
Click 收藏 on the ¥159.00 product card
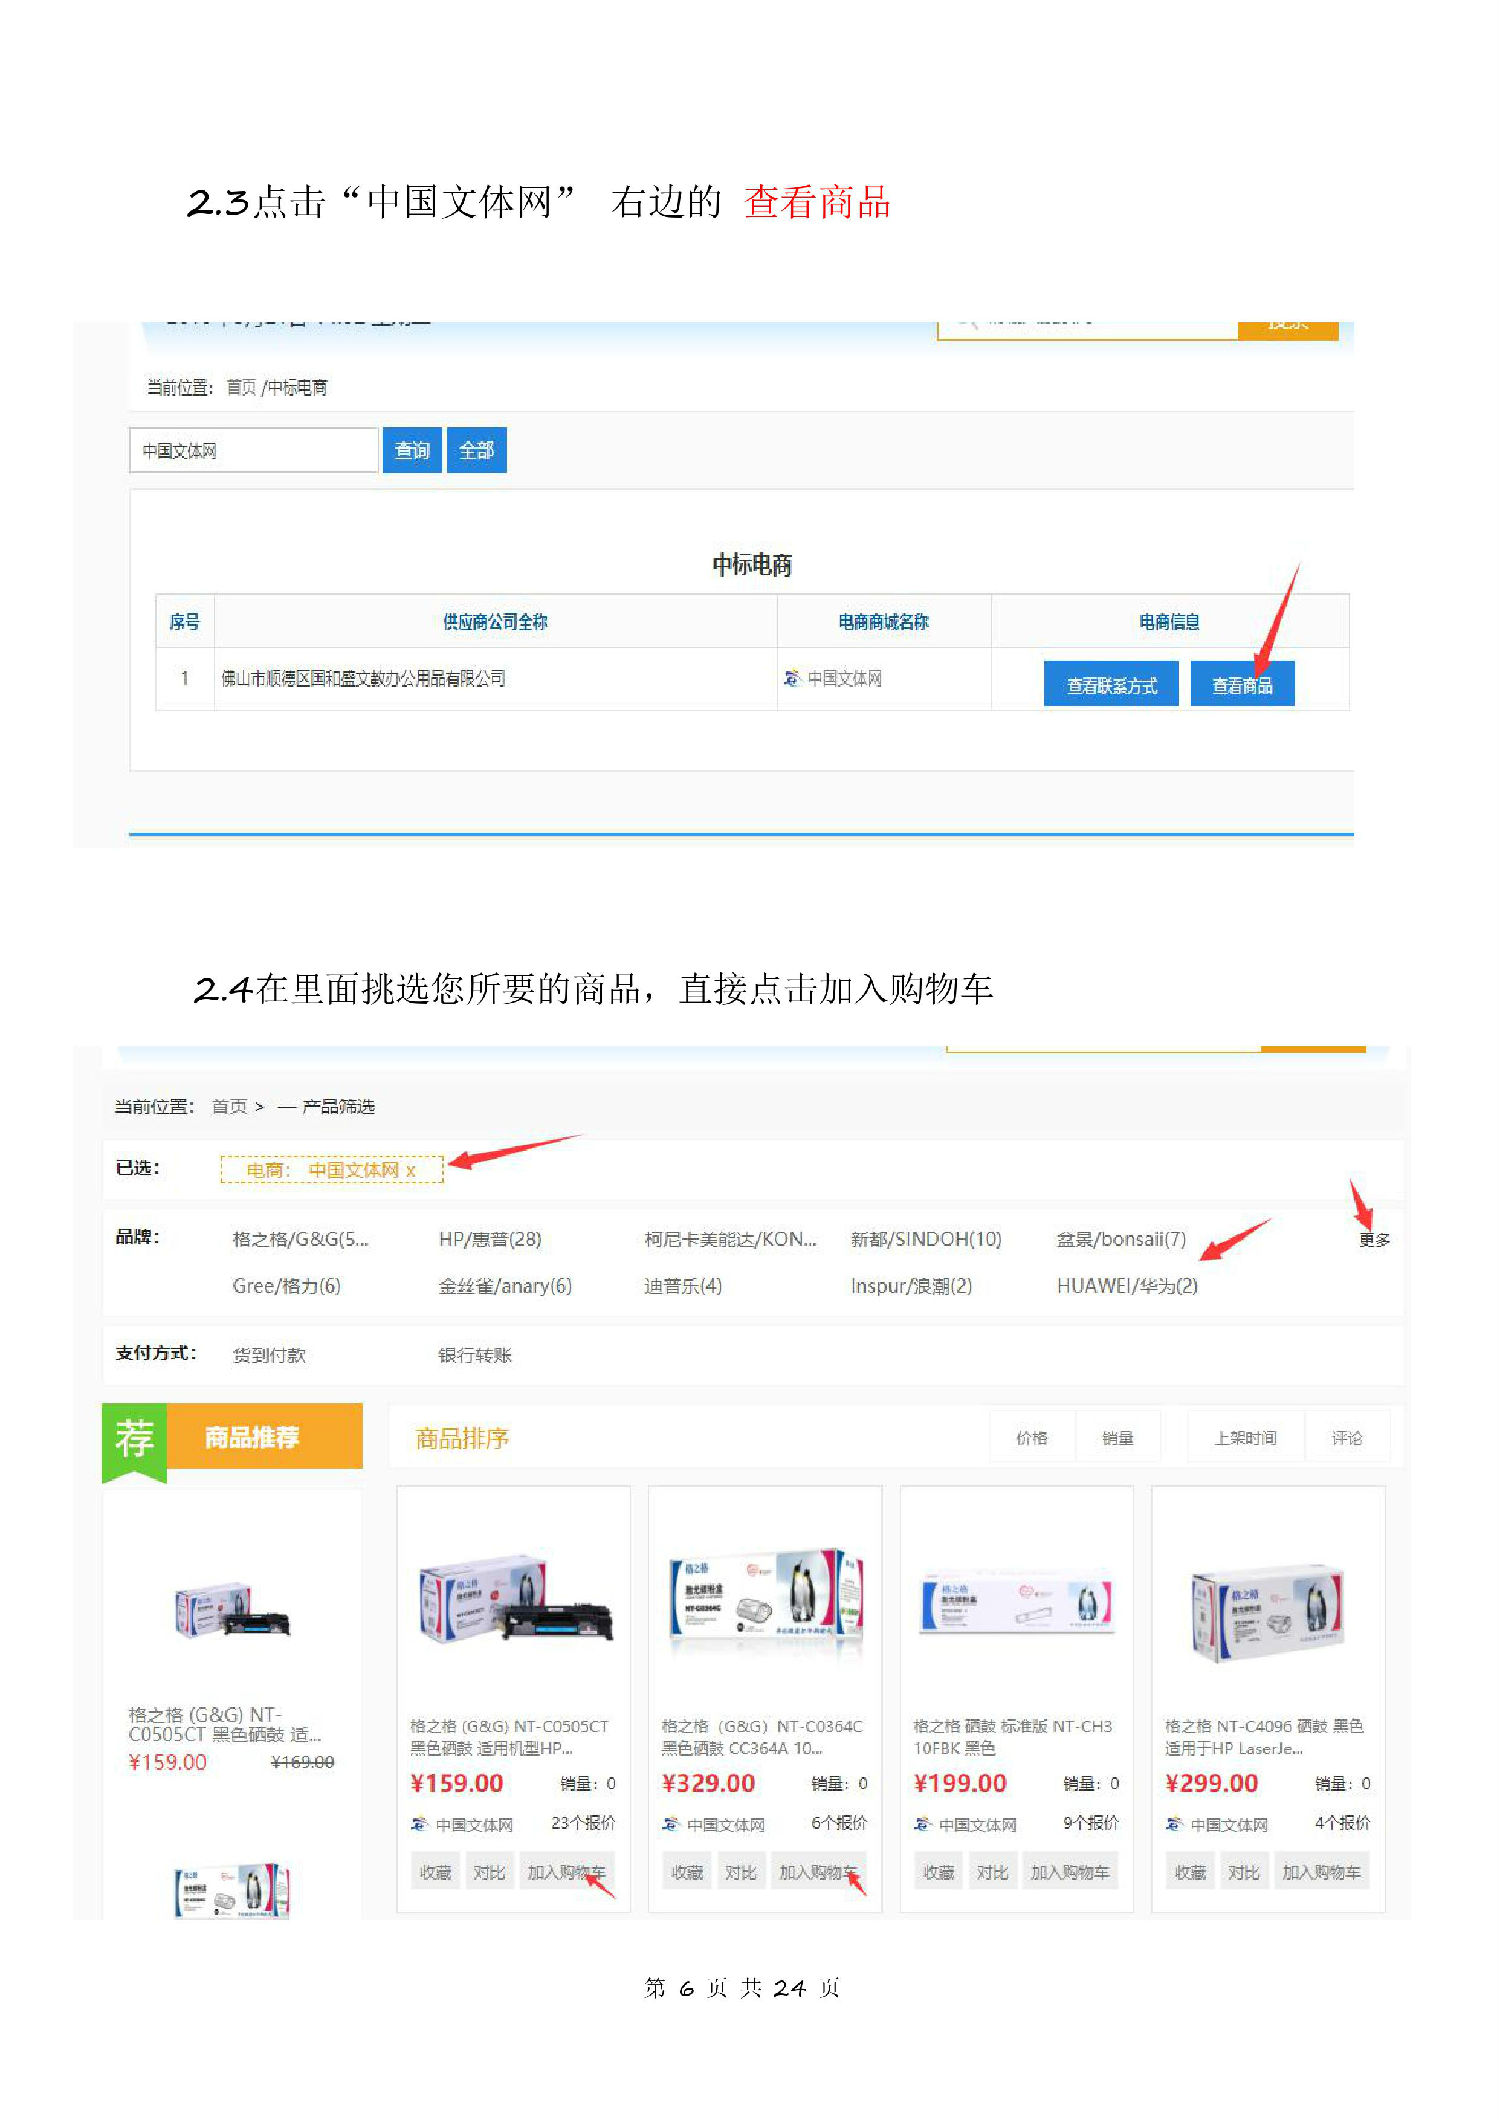435,1872
